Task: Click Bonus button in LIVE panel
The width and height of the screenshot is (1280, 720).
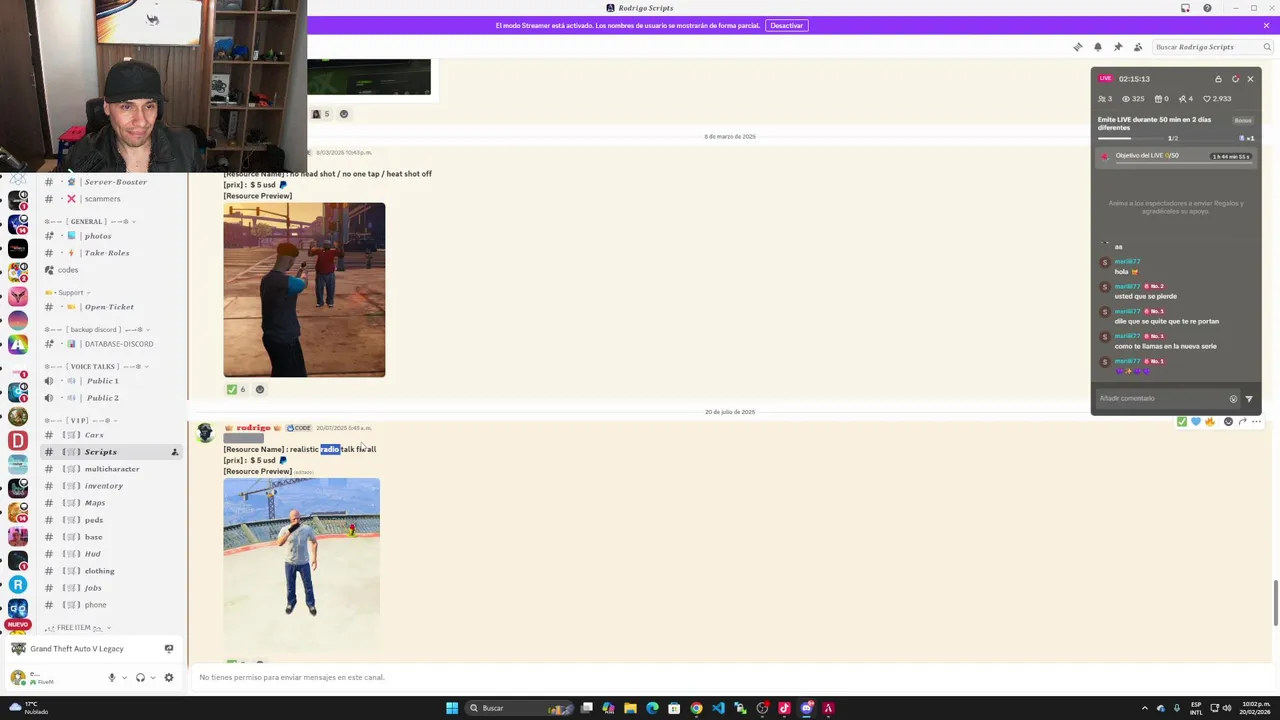Action: tap(1243, 120)
